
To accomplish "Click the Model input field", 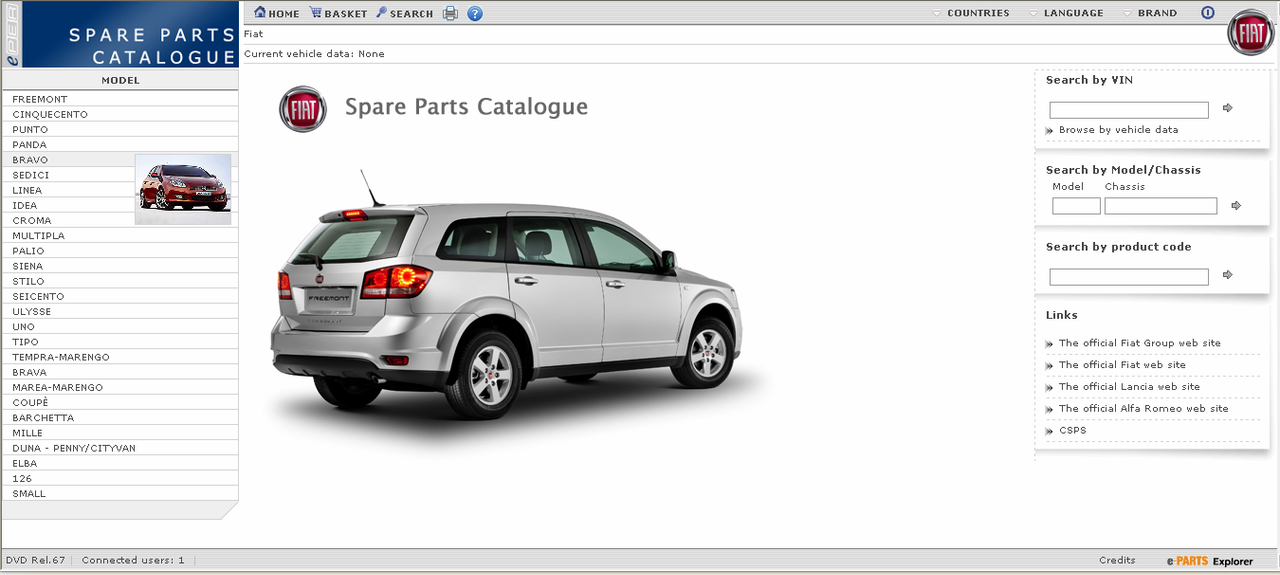I will (x=1076, y=206).
